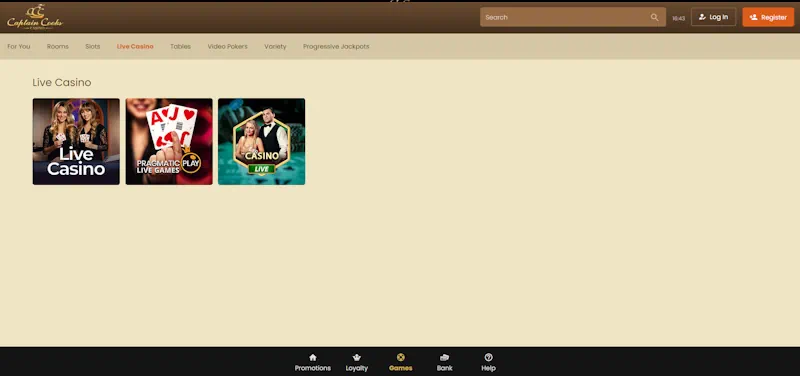Open the Tables tab
Image resolution: width=800 pixels, height=376 pixels.
181,46
